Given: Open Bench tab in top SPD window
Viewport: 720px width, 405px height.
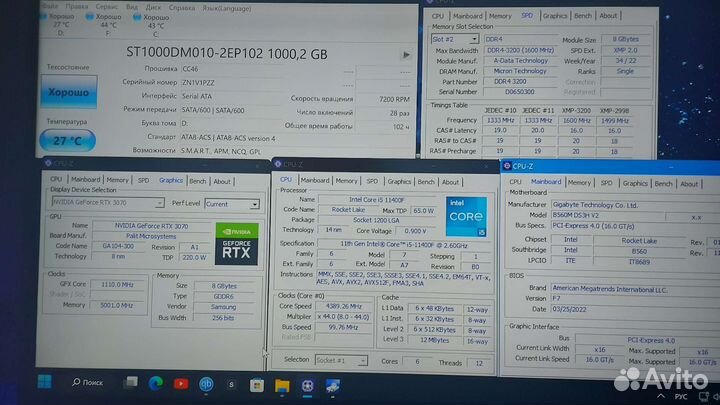Looking at the screenshot, I should (x=583, y=16).
